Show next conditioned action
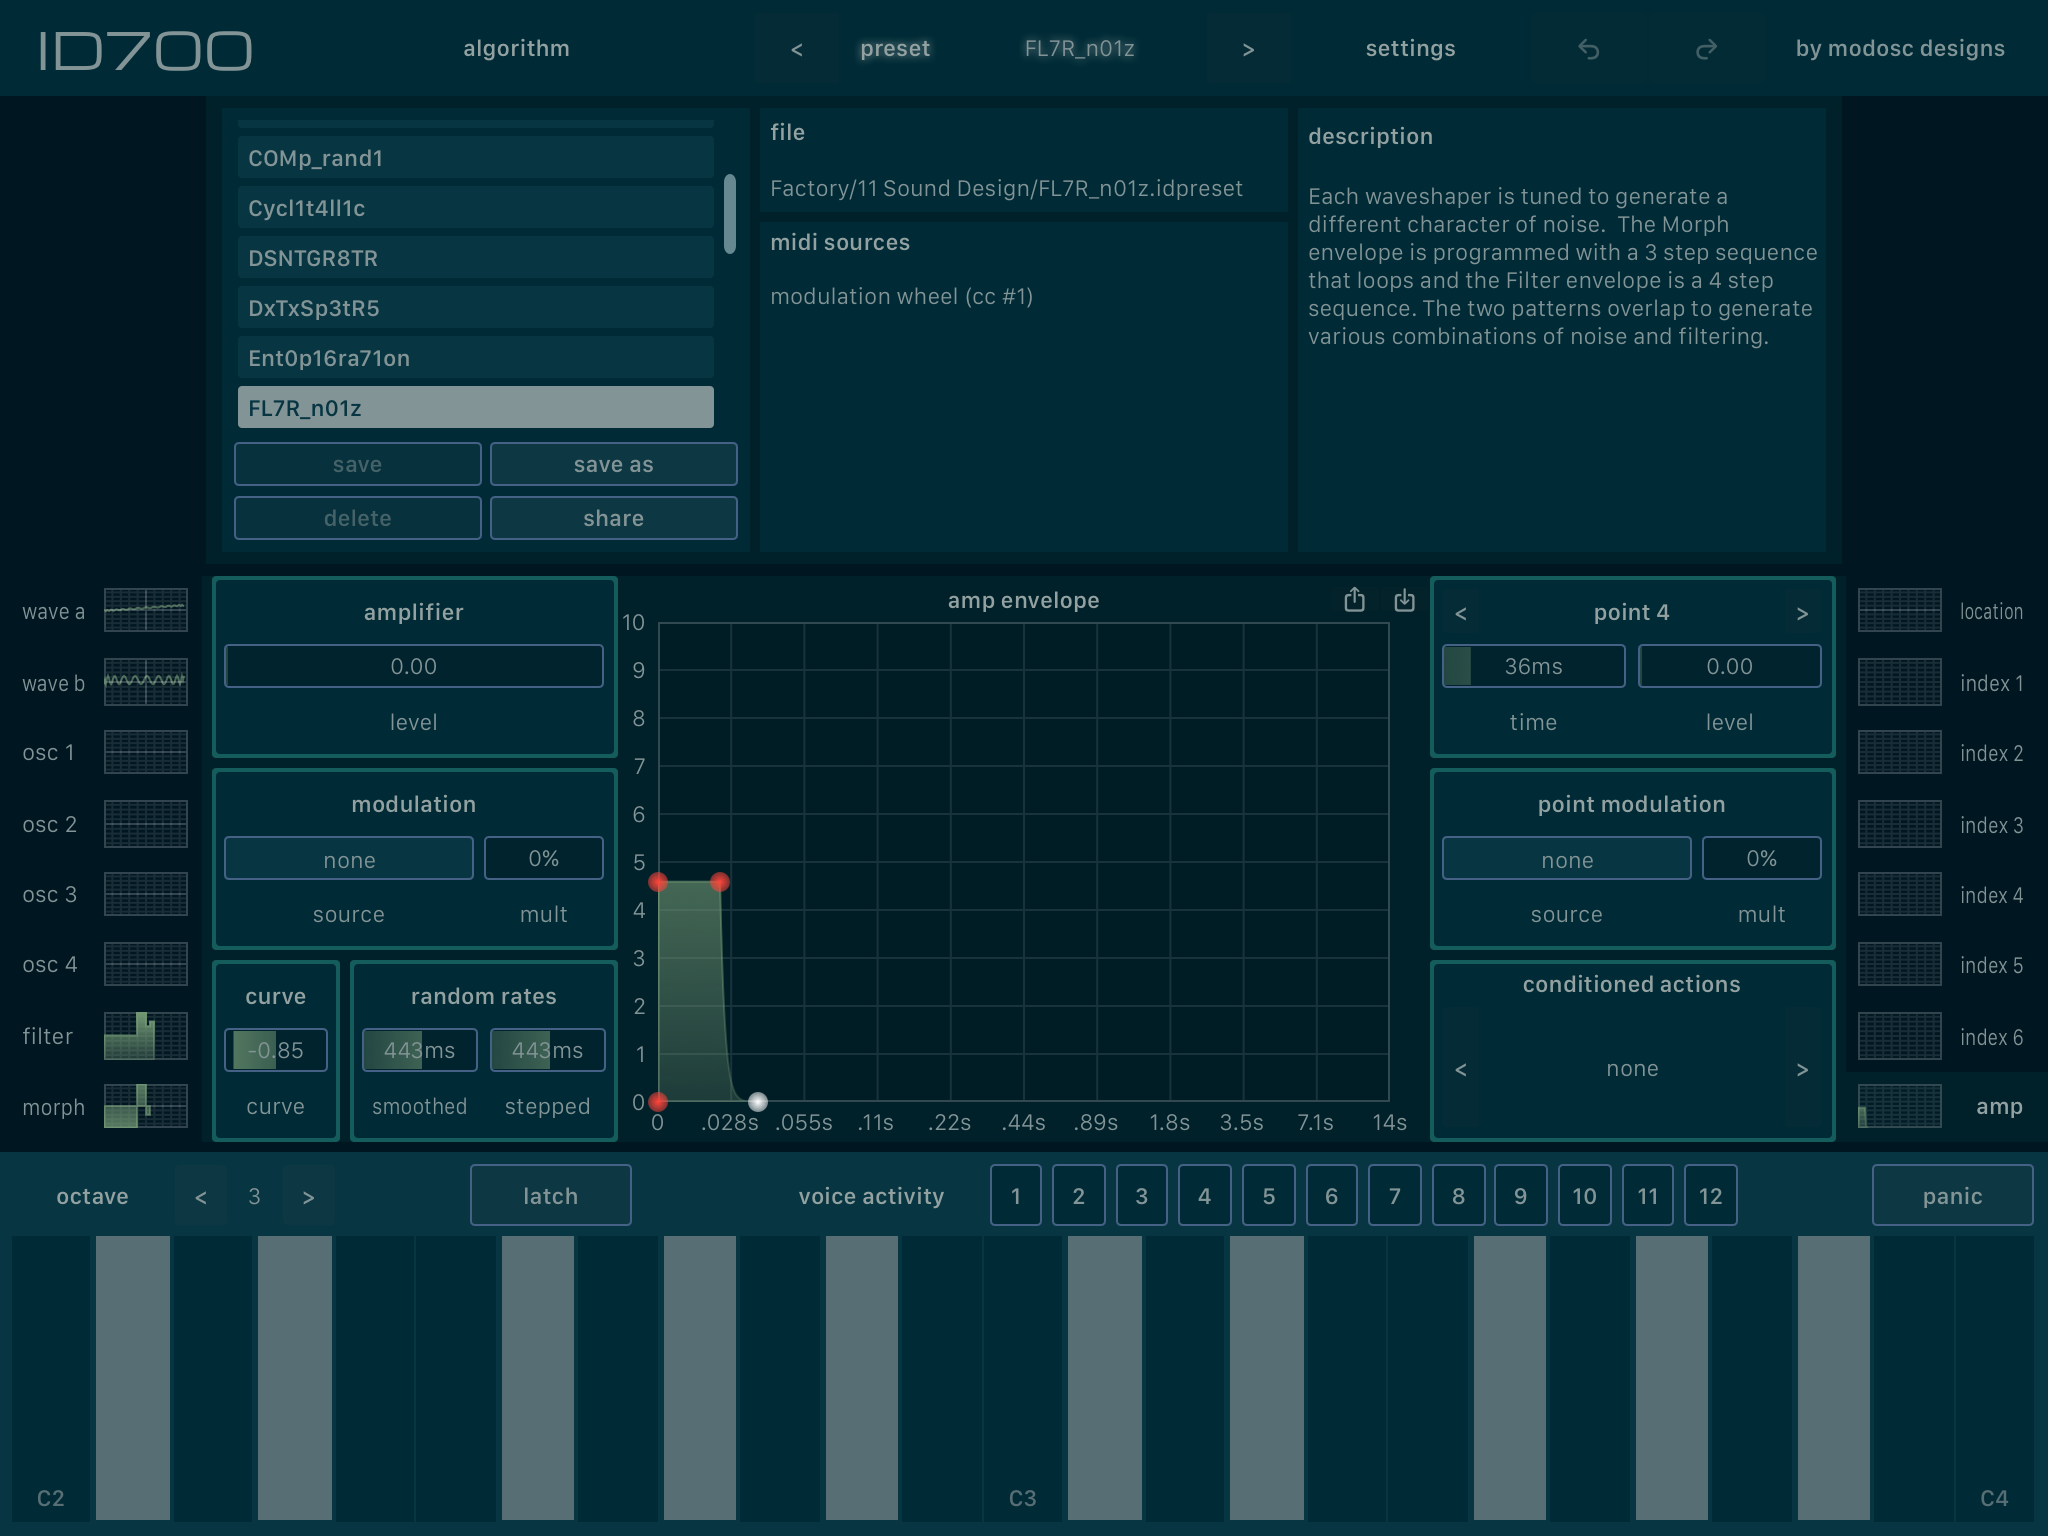Screen dimensions: 2048x1536 (x=1802, y=1069)
